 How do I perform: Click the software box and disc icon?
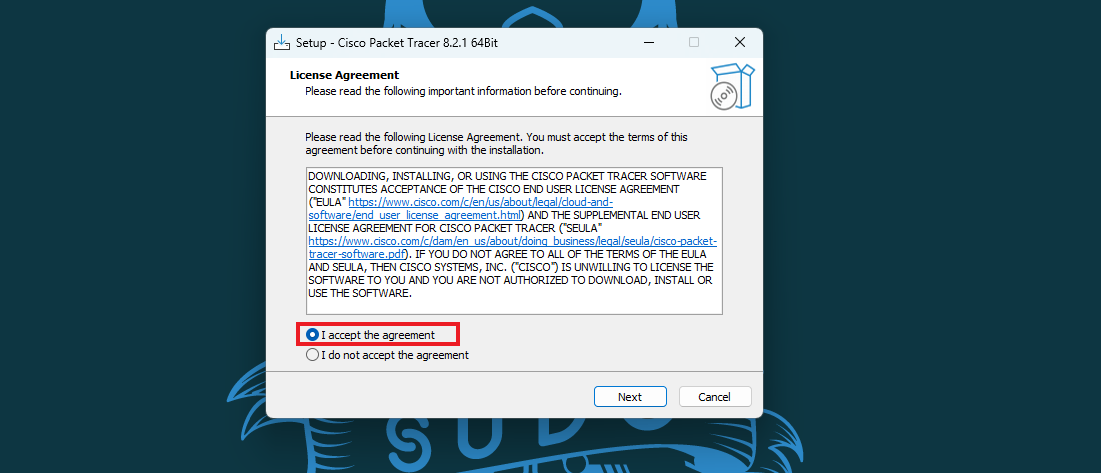click(732, 86)
